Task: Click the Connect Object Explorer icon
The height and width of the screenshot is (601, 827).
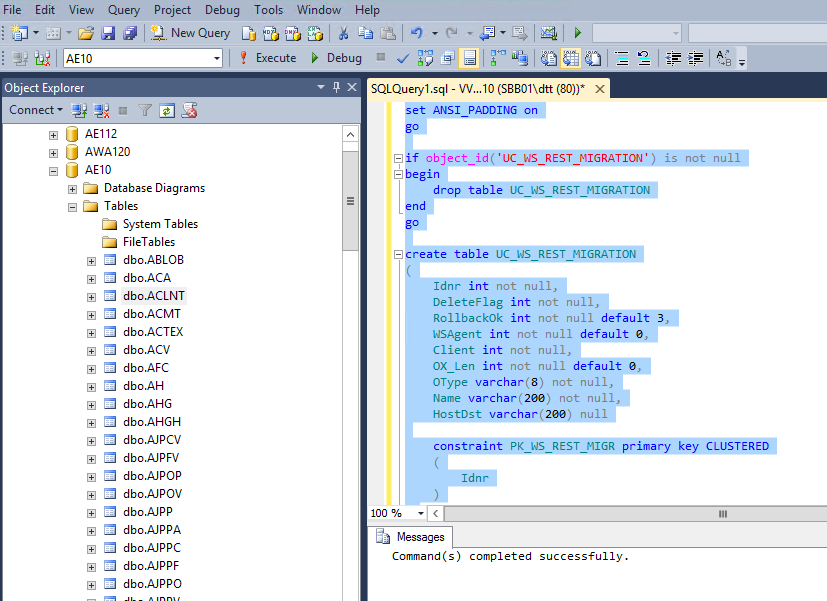Action: click(79, 110)
